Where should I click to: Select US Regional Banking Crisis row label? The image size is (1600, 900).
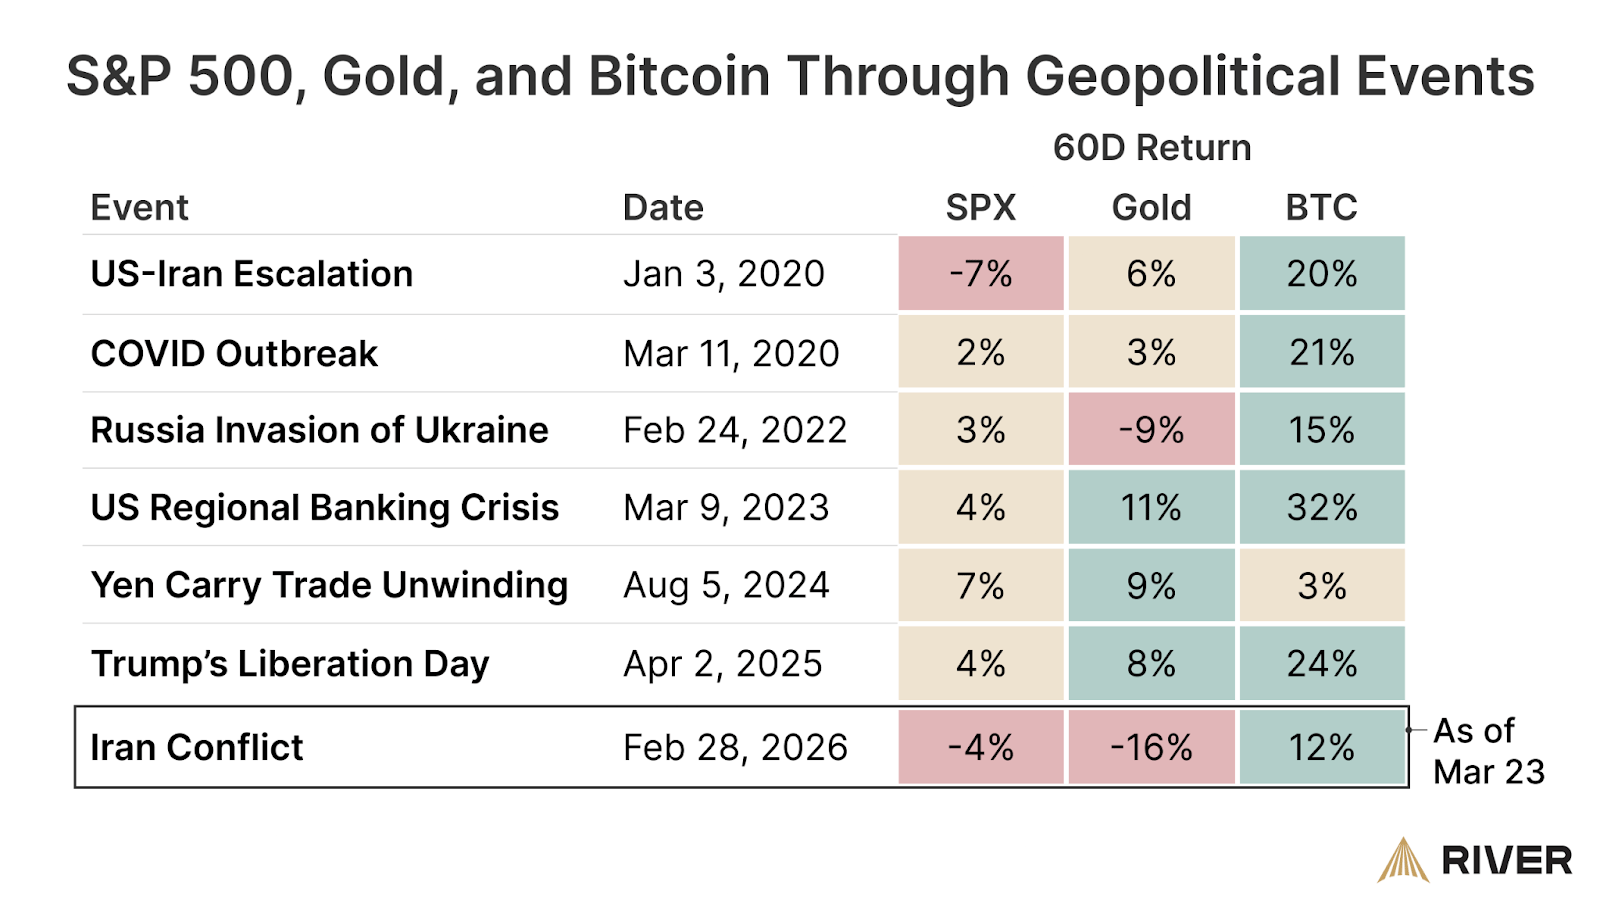pyautogui.click(x=324, y=508)
